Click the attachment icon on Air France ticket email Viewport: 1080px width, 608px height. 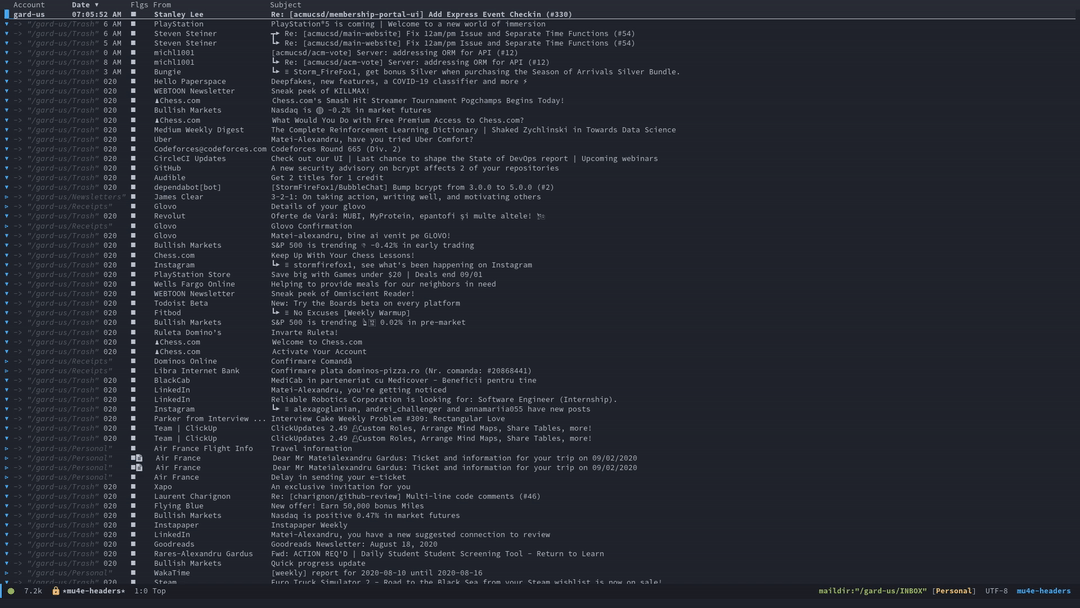[139, 457]
